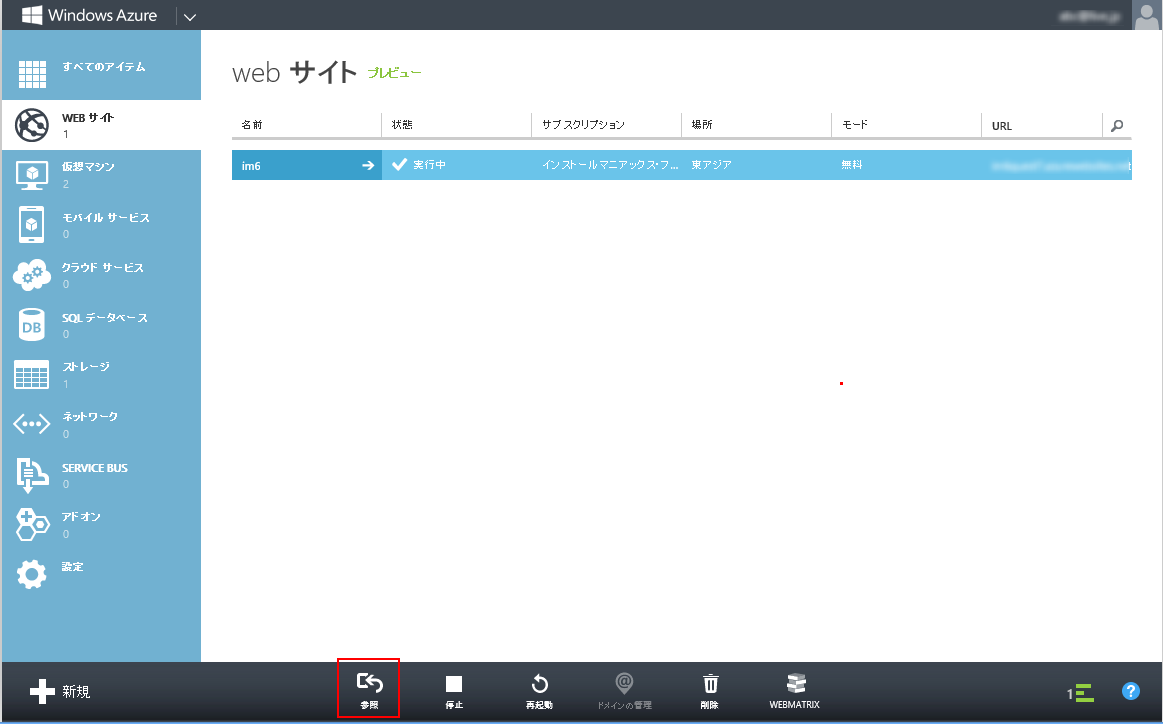This screenshot has height=724, width=1163.
Task: Go to すべてのアイテム menu label
Action: click(x=104, y=67)
